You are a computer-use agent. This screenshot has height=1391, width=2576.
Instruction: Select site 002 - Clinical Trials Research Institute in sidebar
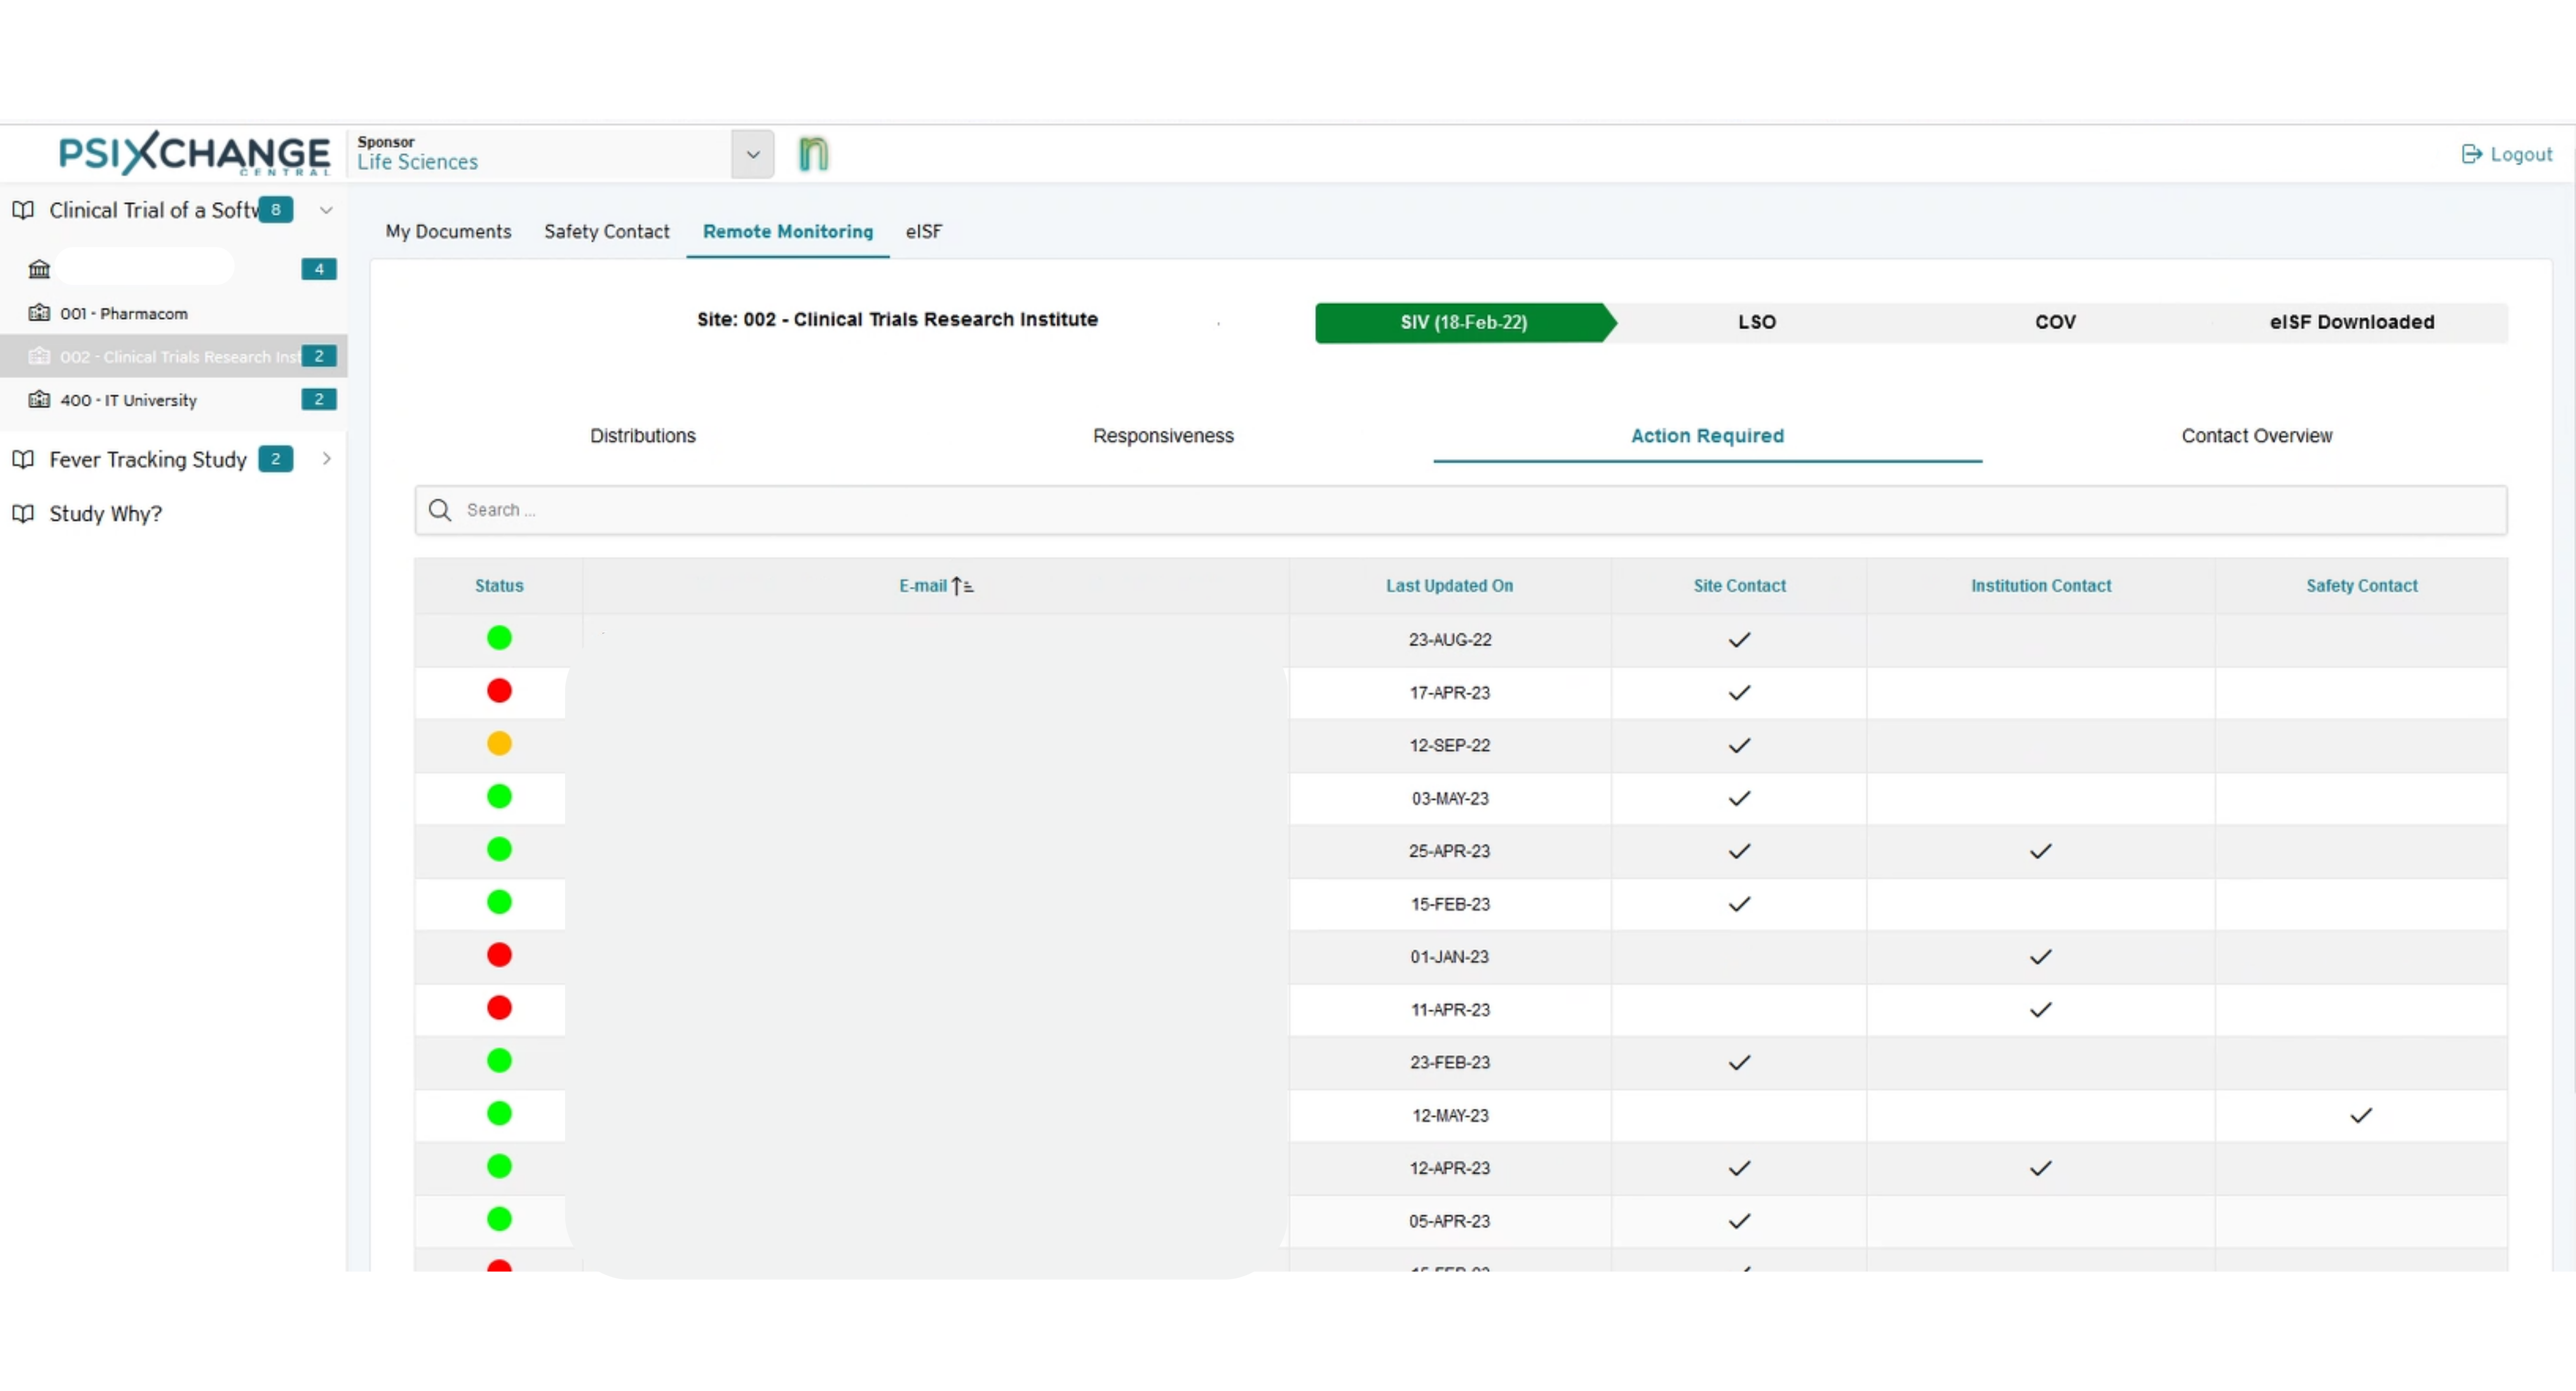point(174,356)
